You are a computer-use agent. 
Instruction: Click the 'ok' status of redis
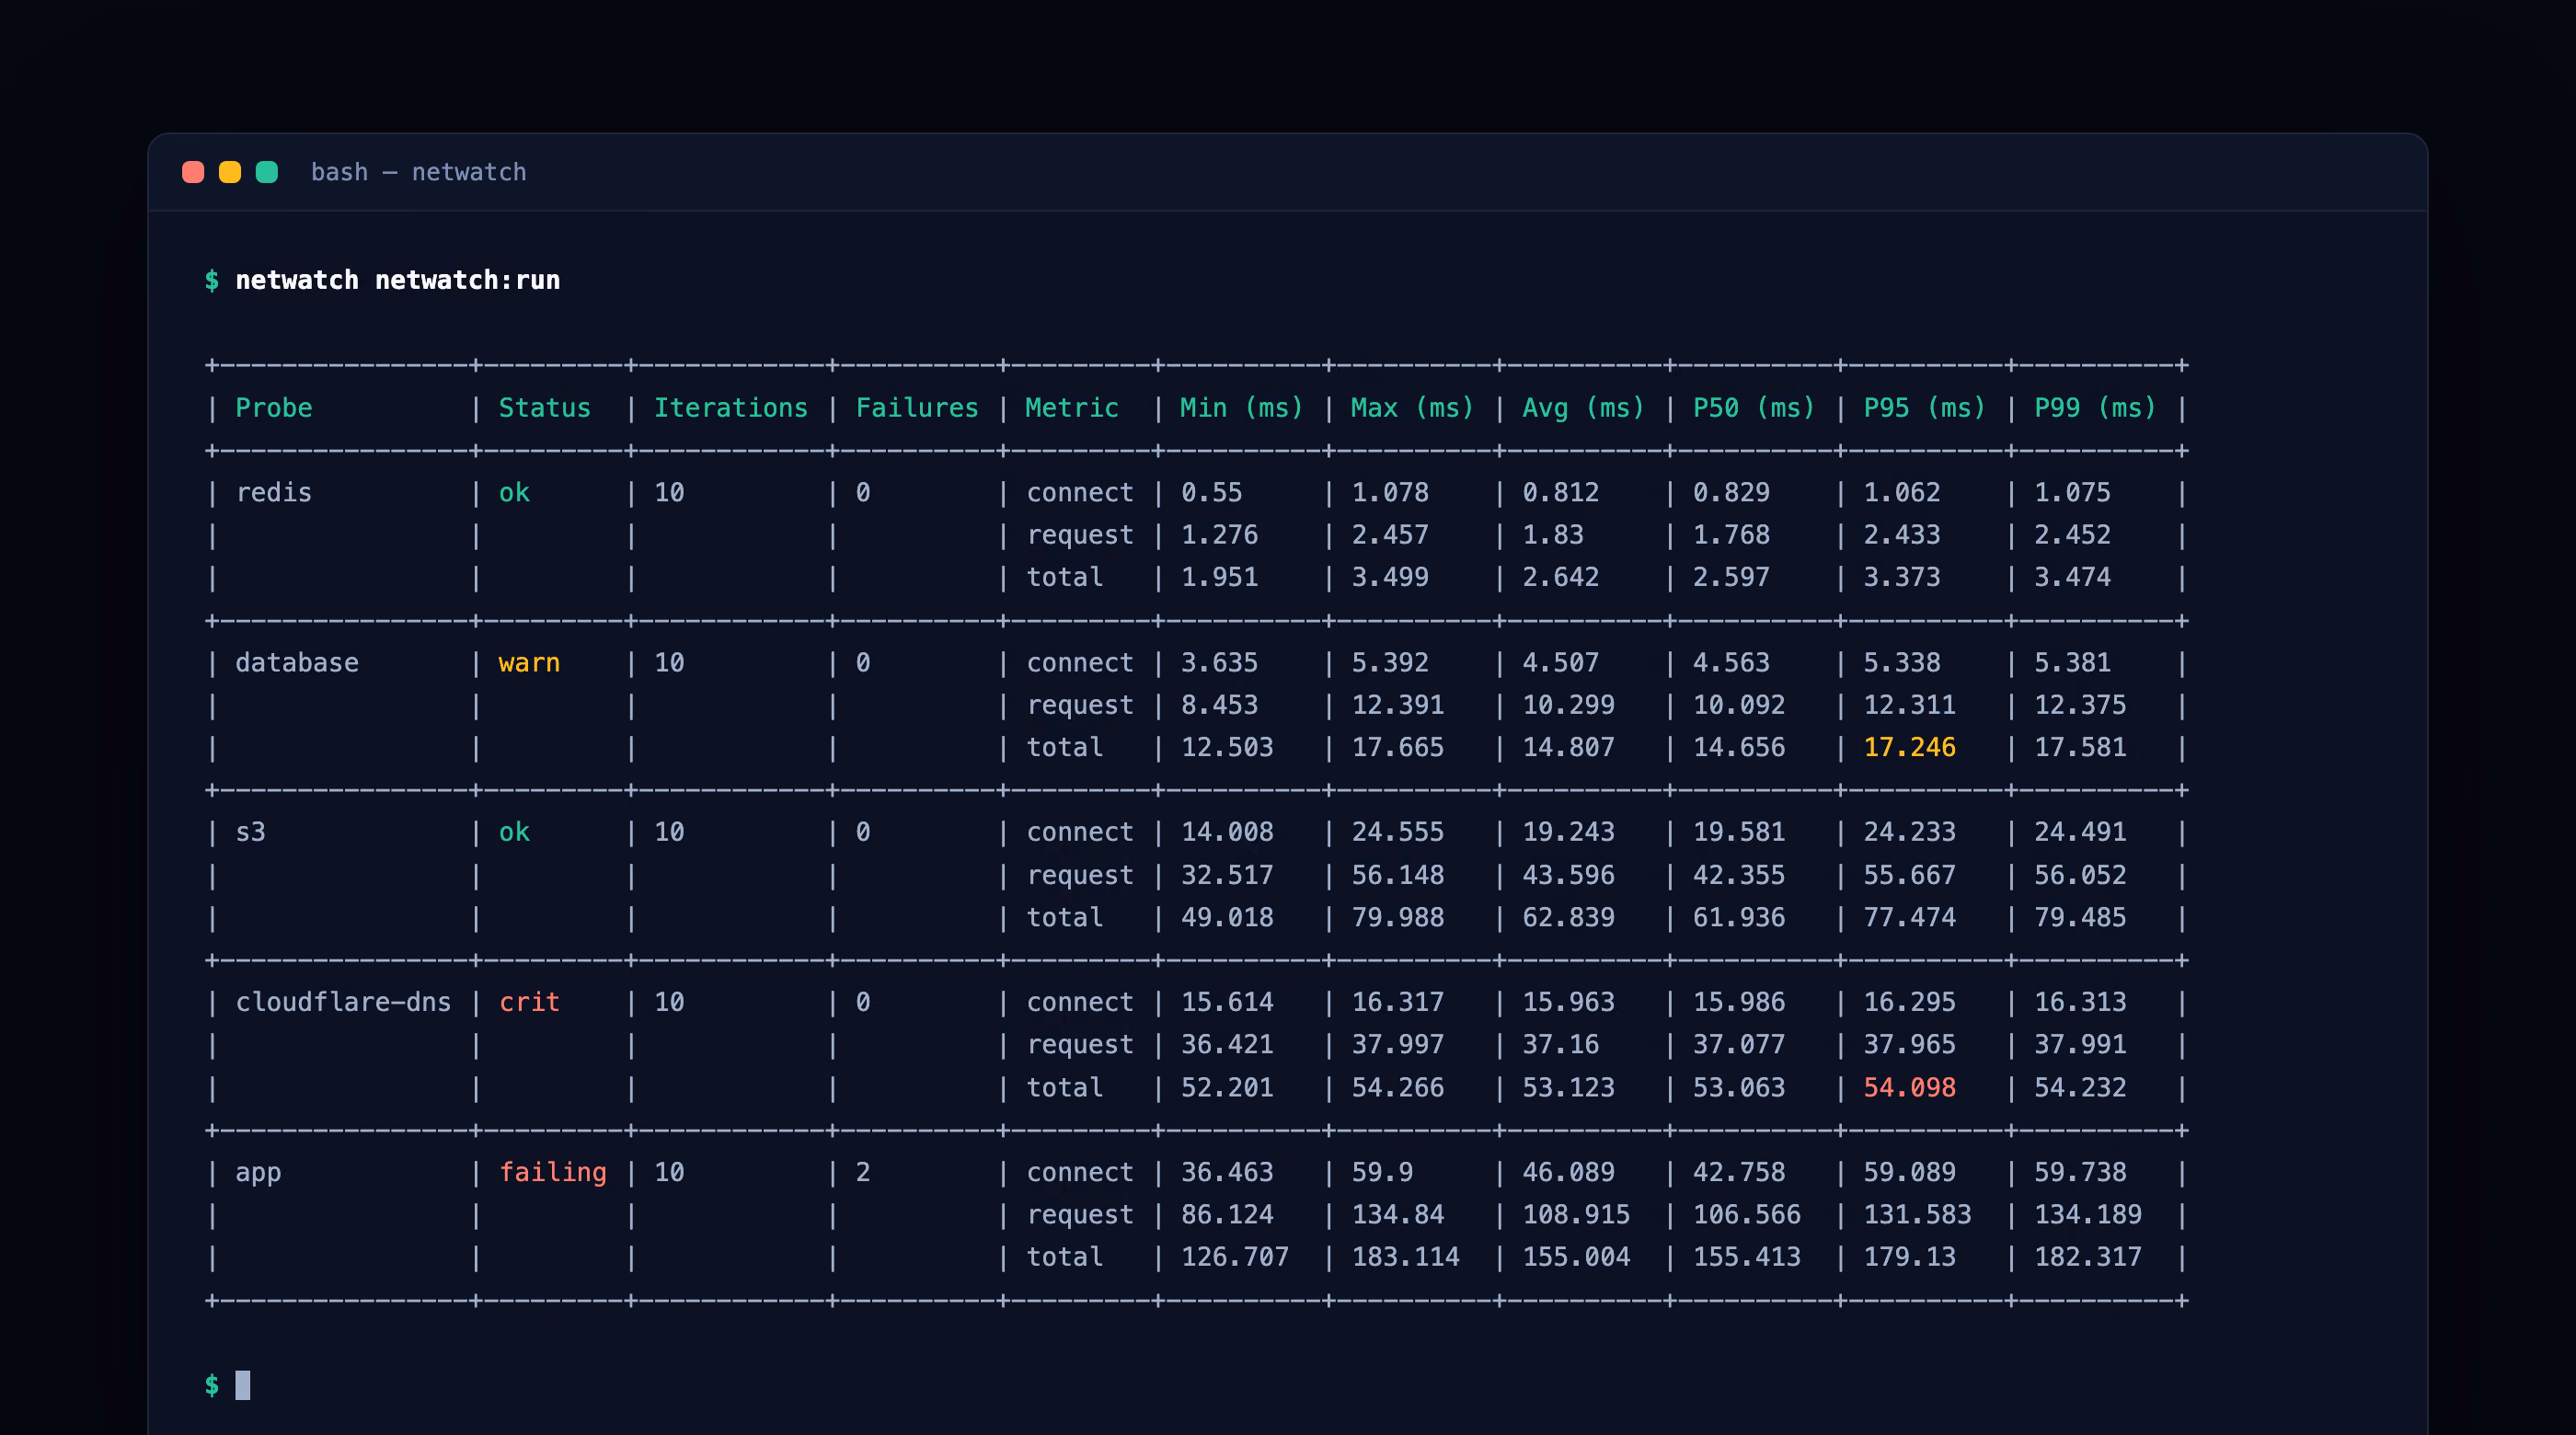point(514,492)
